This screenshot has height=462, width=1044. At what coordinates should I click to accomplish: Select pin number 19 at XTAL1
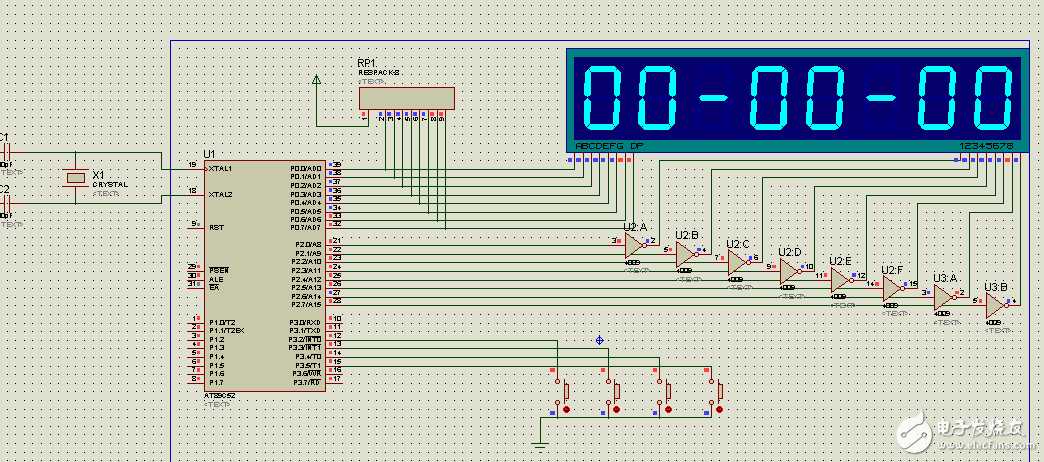(192, 164)
